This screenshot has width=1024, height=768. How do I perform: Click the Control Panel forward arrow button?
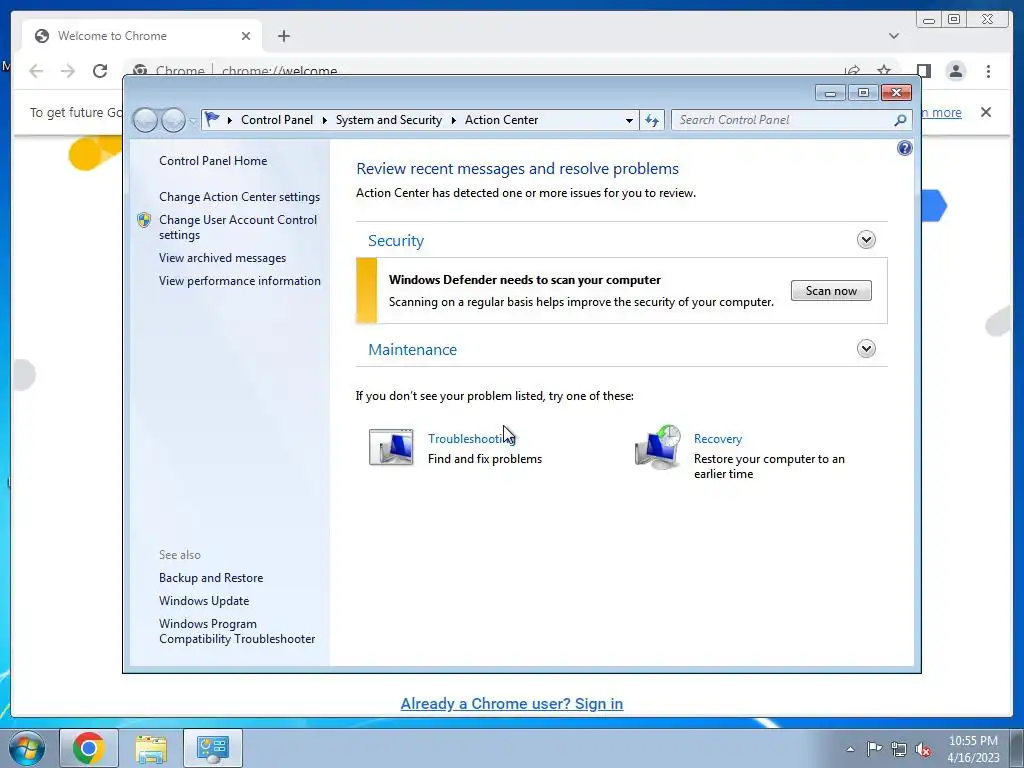[x=173, y=120]
